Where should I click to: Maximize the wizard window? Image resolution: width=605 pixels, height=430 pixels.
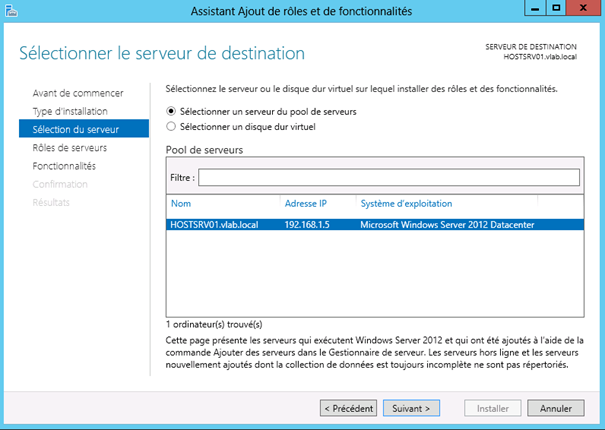point(555,10)
